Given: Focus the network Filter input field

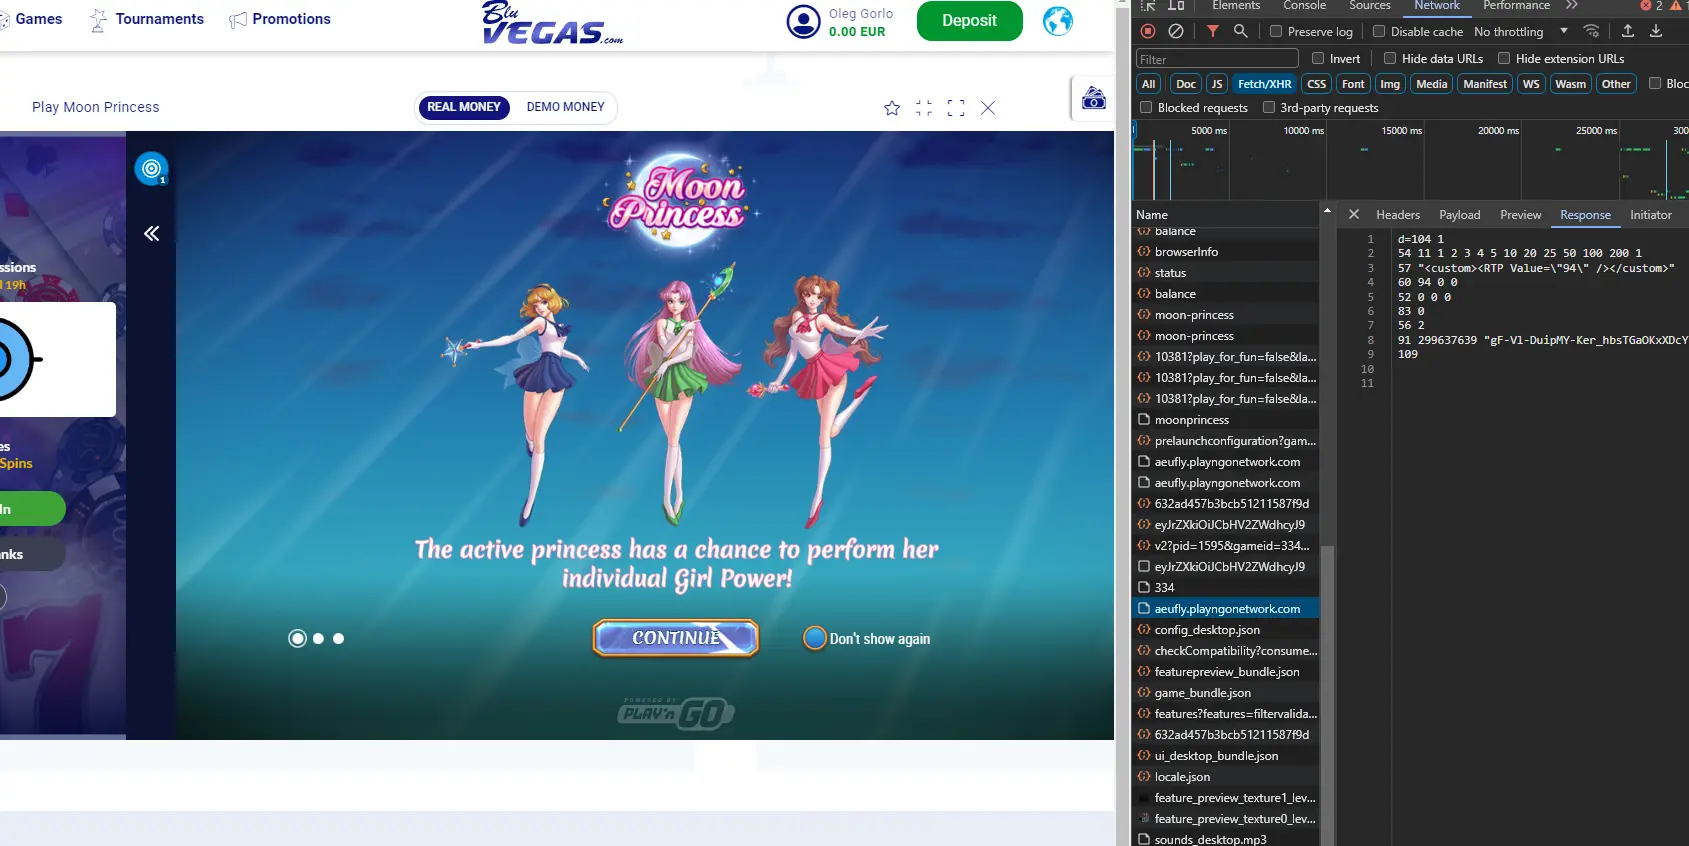Looking at the screenshot, I should 1217,59.
